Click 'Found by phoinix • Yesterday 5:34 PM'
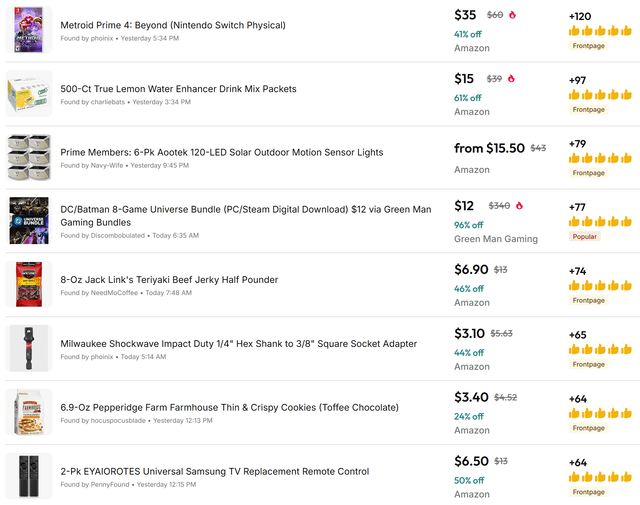Image resolution: width=640 pixels, height=505 pixels. pyautogui.click(x=120, y=38)
